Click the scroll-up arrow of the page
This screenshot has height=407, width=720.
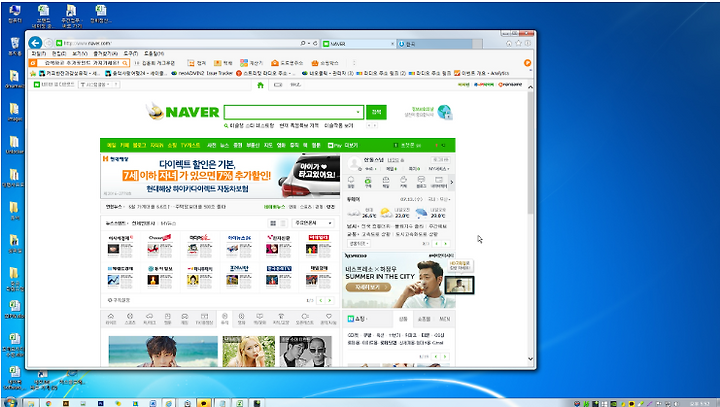tap(530, 86)
